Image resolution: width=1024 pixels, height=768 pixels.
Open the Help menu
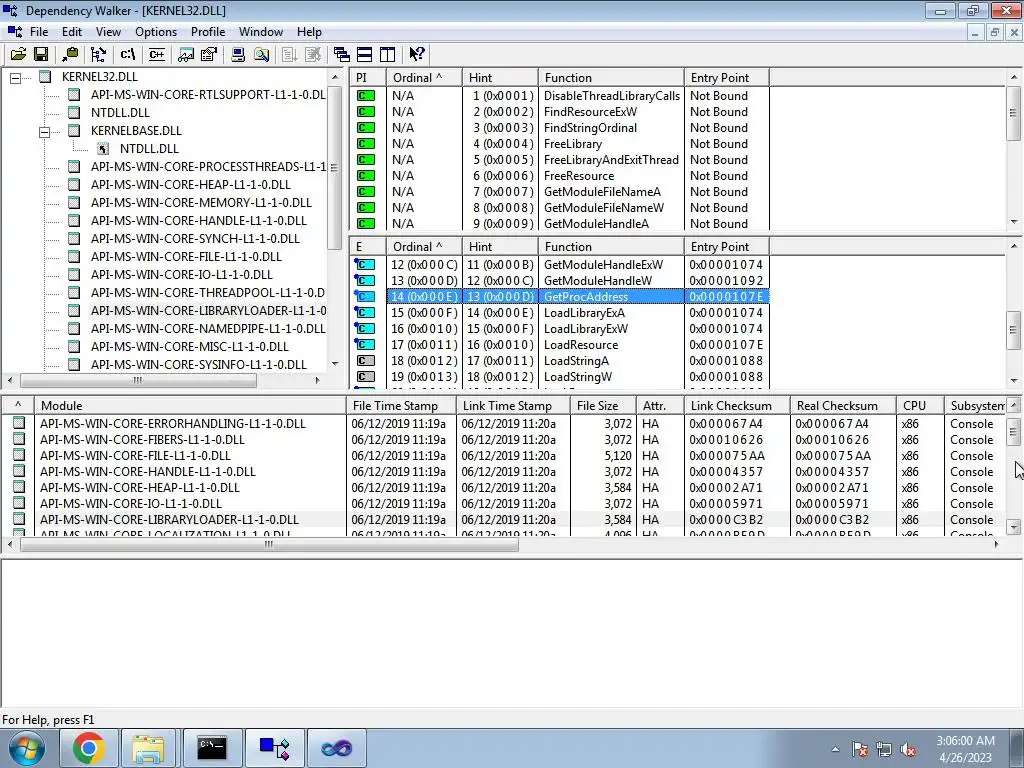(x=309, y=31)
